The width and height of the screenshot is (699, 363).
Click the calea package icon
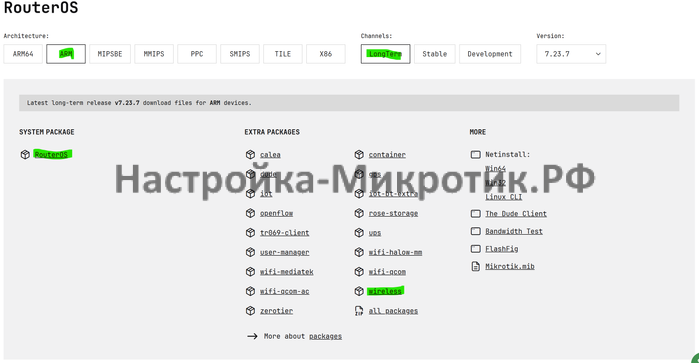coord(250,154)
